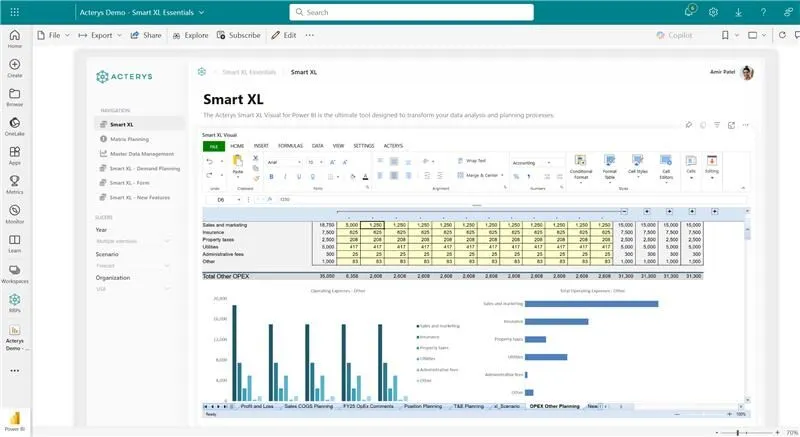Click the Undo arrow icon
800x437 pixels.
click(x=208, y=161)
